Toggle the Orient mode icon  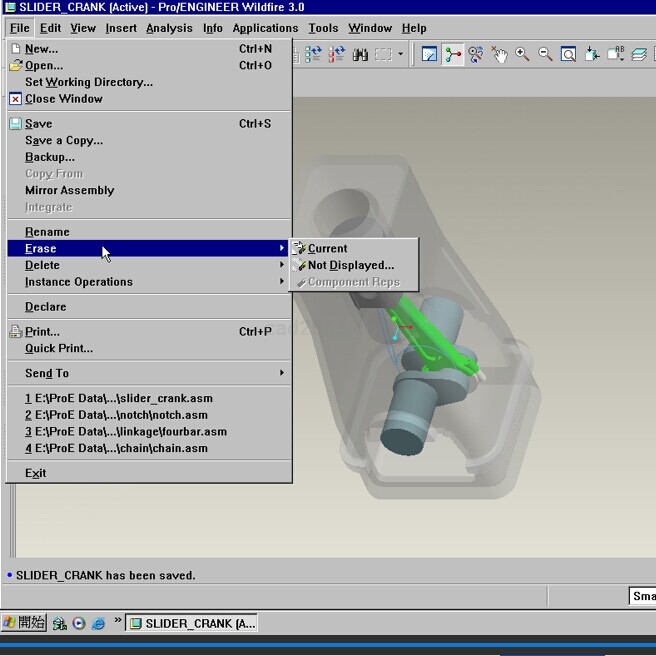476,54
